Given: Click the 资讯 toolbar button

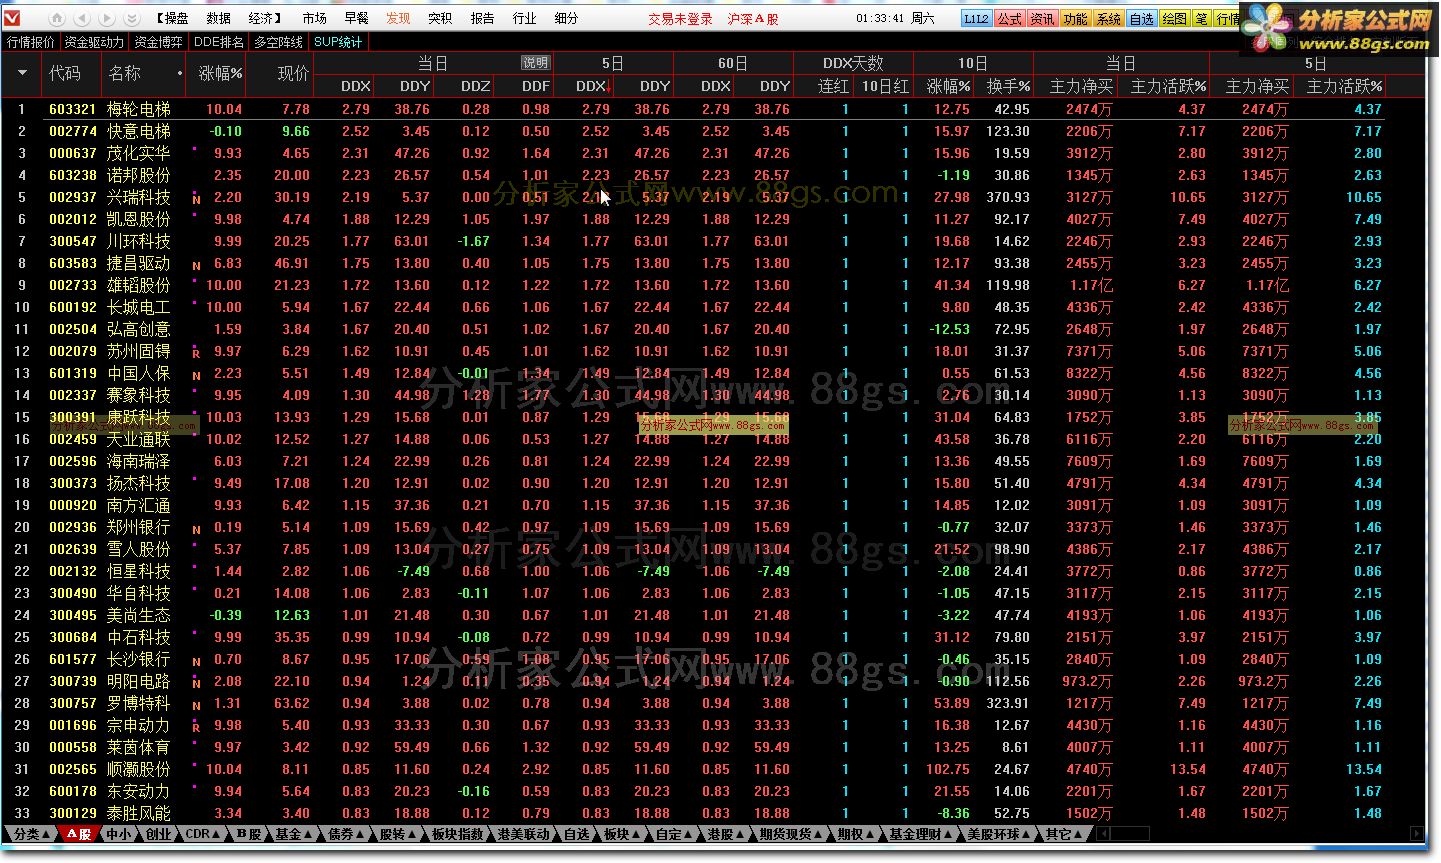Looking at the screenshot, I should [1043, 18].
